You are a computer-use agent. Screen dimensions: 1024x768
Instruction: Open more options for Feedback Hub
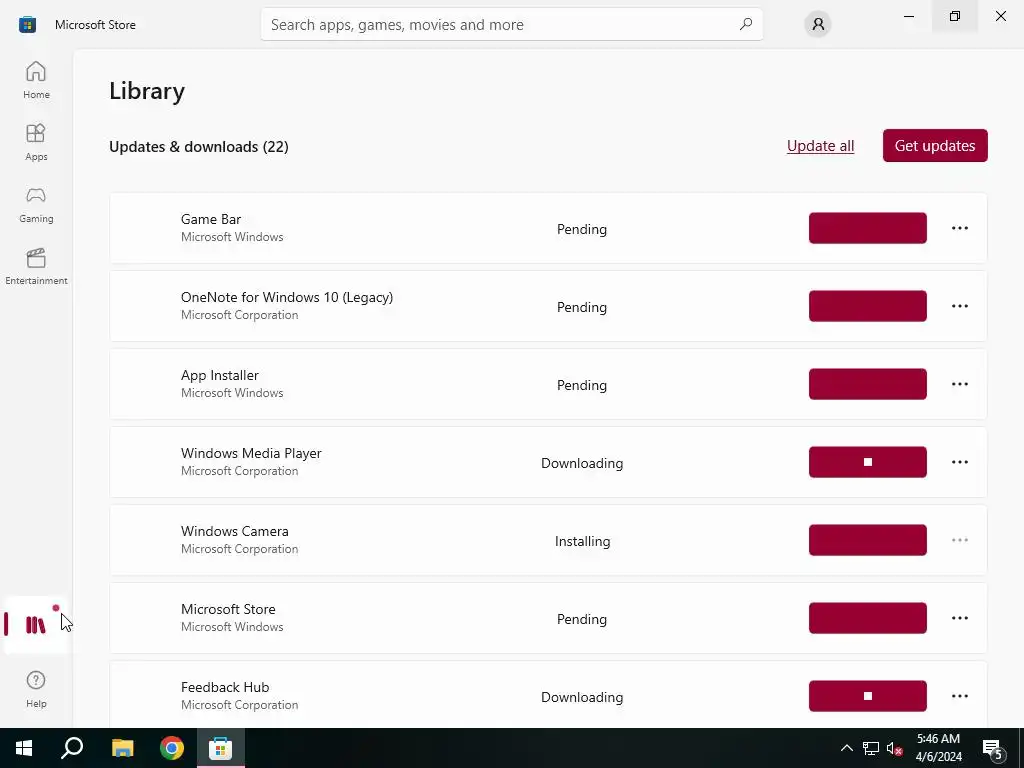pos(959,696)
